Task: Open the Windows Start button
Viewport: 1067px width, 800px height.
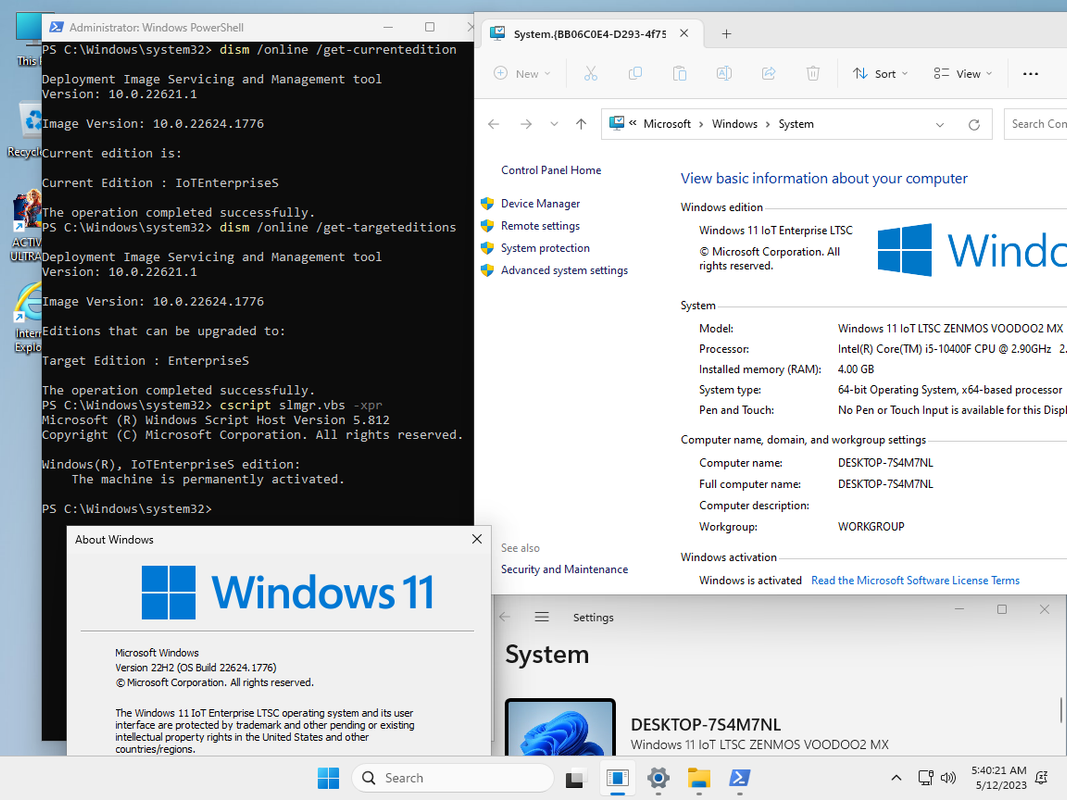Action: 328,778
